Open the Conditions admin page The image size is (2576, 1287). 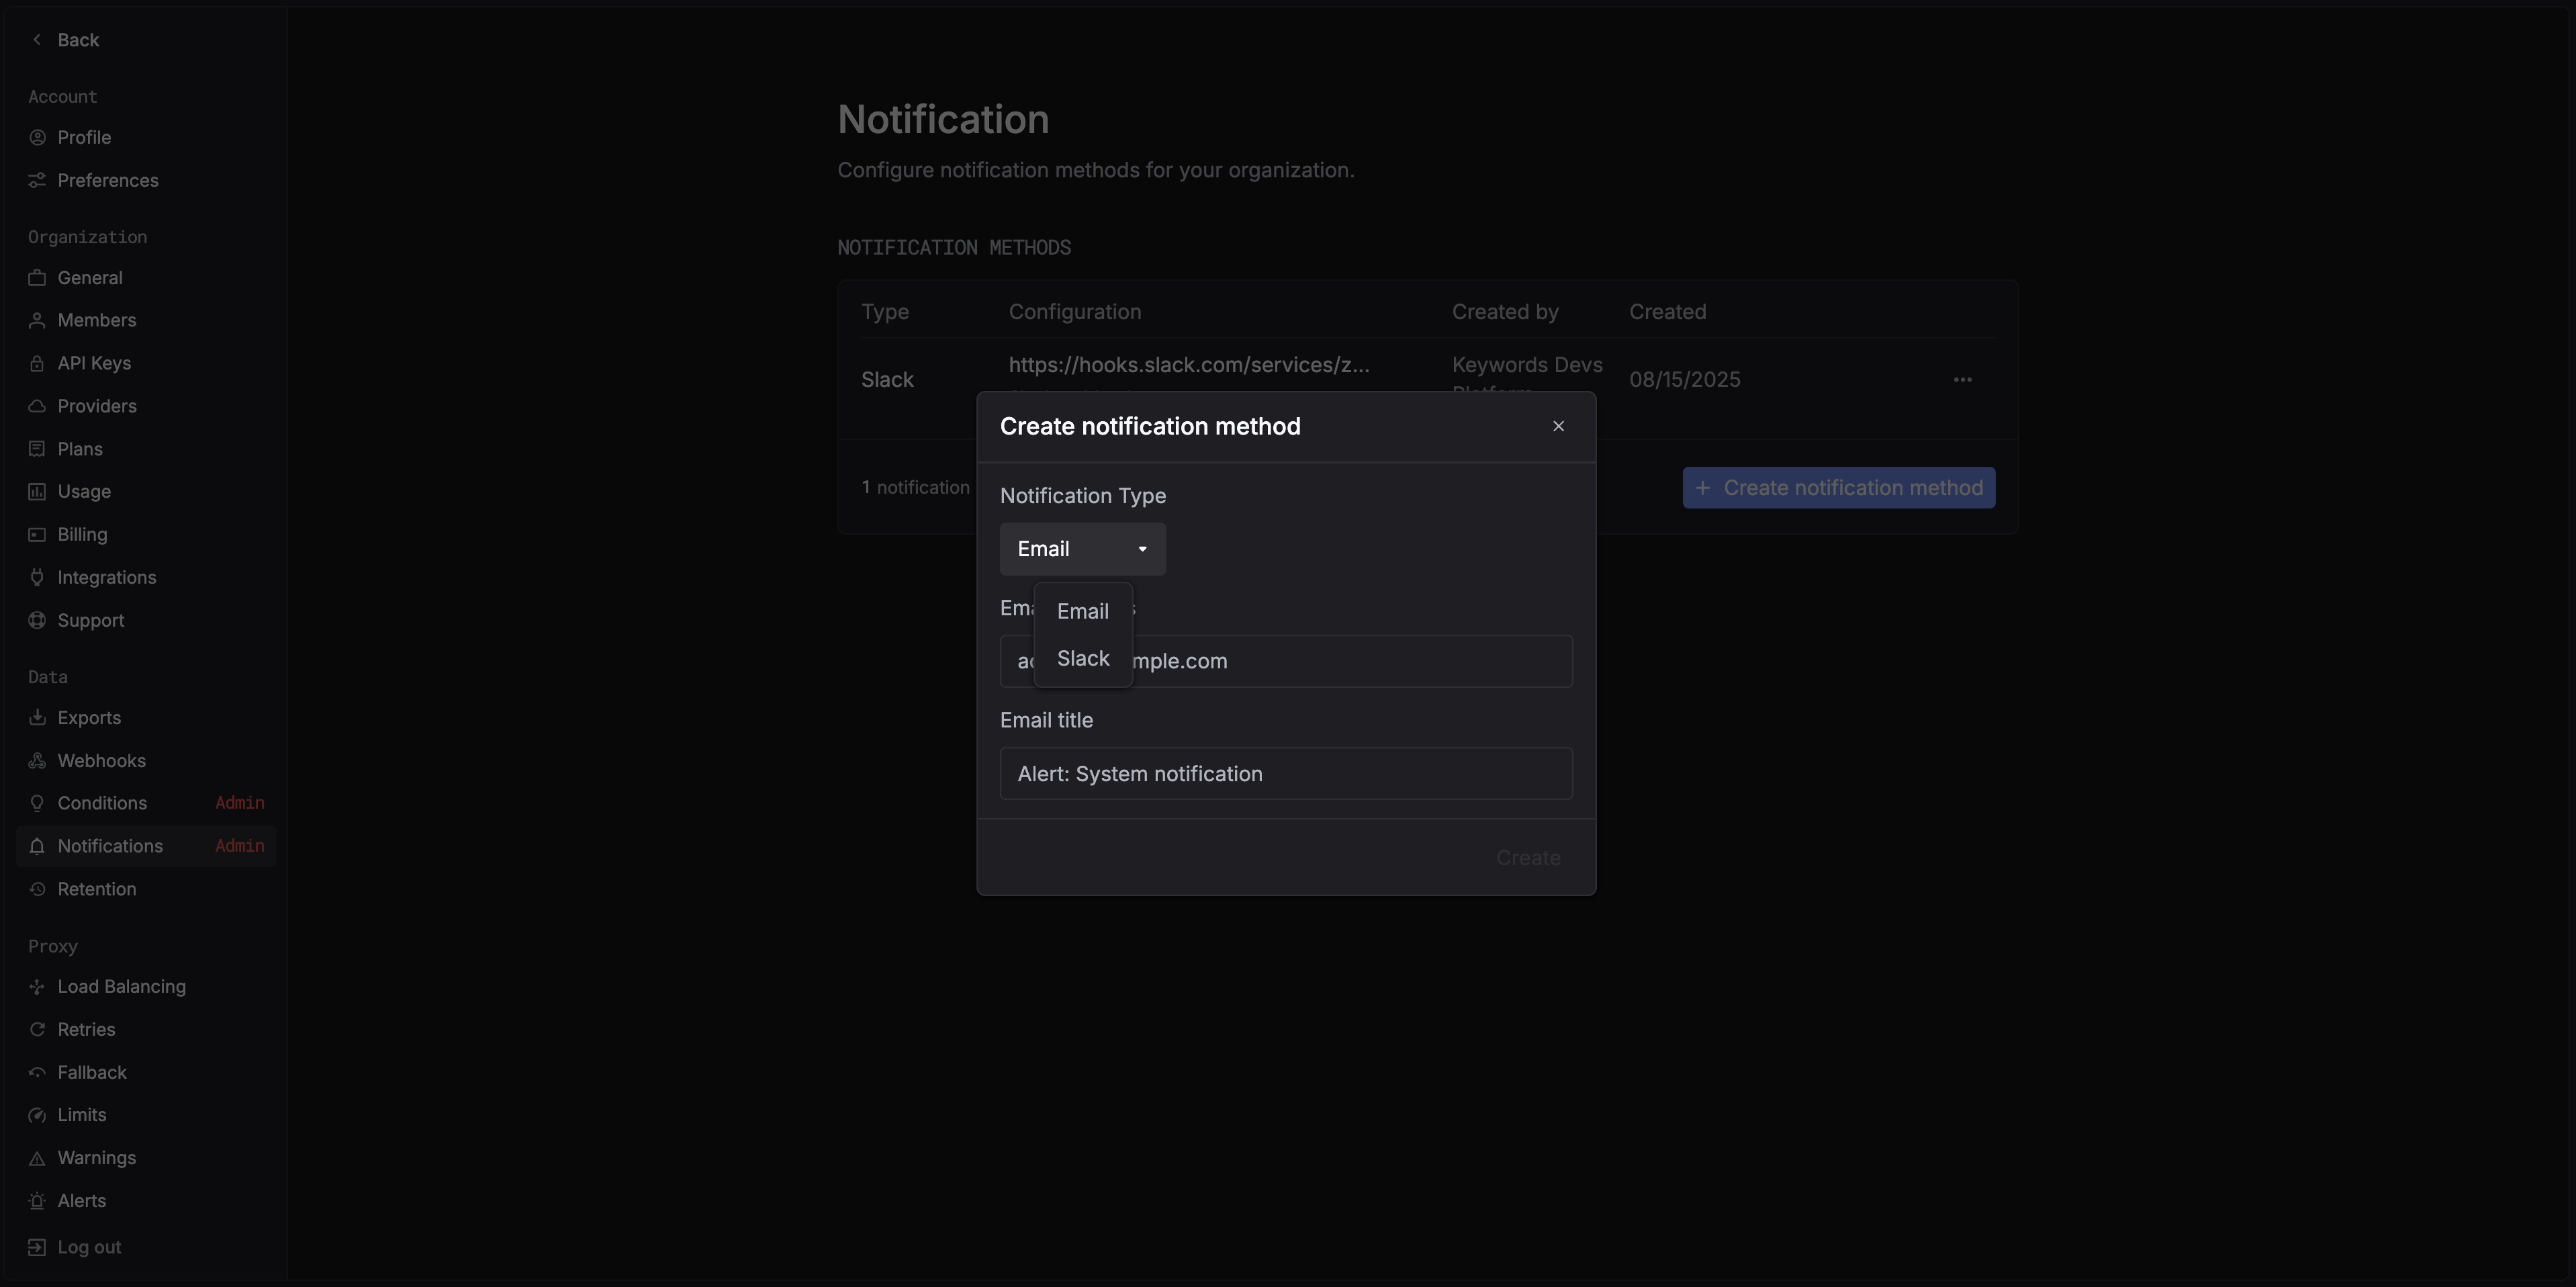102,803
